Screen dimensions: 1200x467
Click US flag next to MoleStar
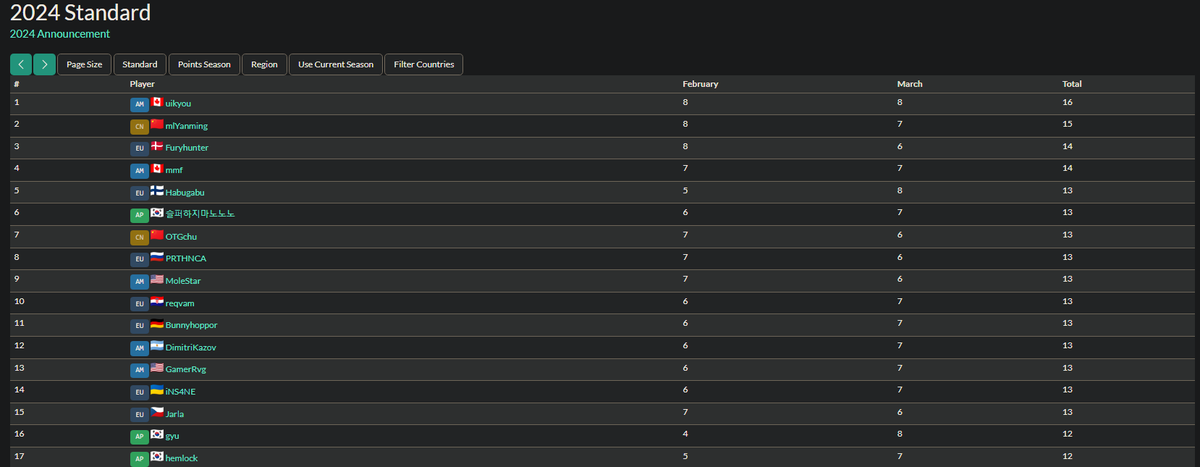pos(157,280)
